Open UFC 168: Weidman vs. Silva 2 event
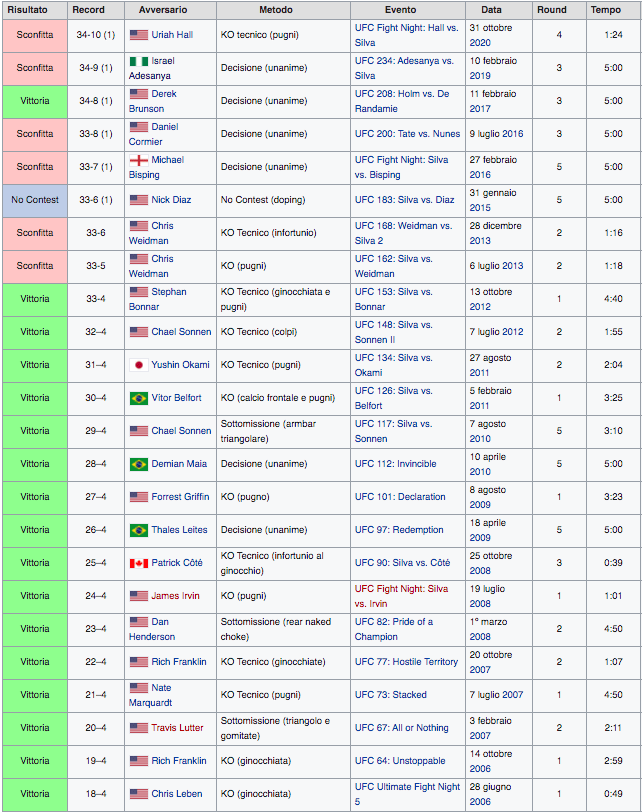This screenshot has height=812, width=642. click(x=403, y=233)
